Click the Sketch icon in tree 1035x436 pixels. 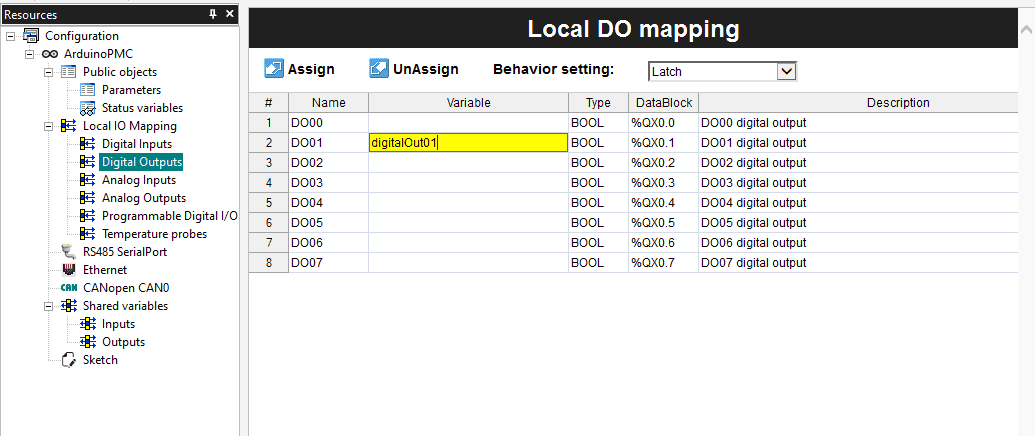point(68,360)
